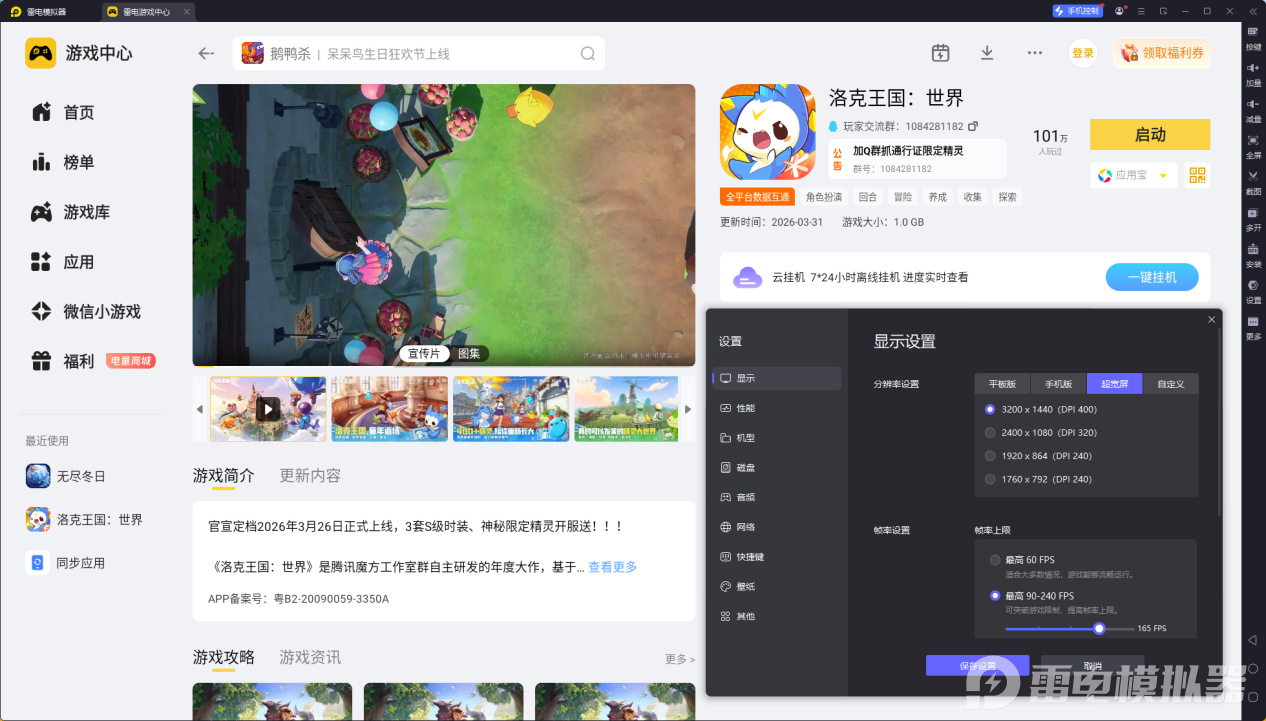Click previous arrow of screenshot thumbnails
1266x721 pixels.
199,409
